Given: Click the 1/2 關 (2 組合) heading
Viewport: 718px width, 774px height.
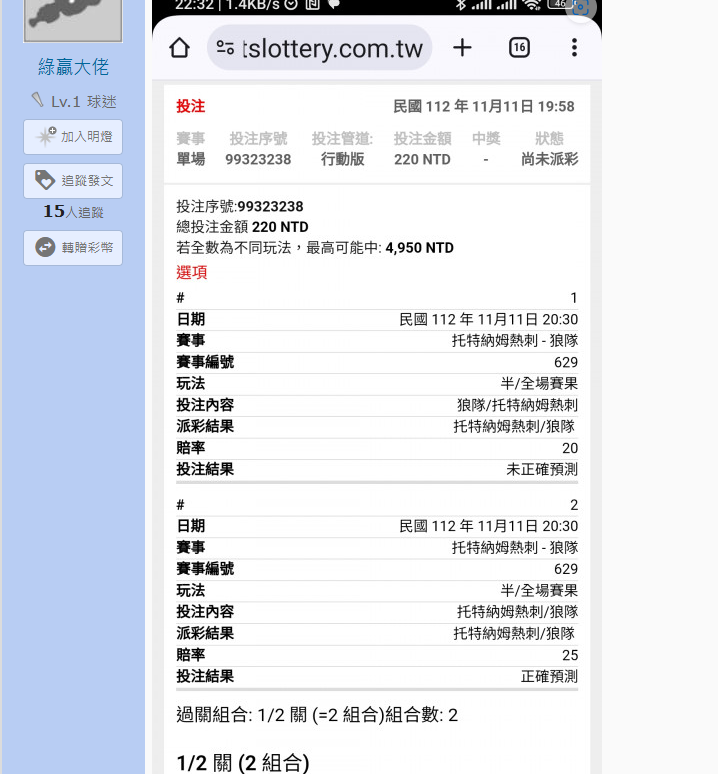Looking at the screenshot, I should (x=243, y=763).
